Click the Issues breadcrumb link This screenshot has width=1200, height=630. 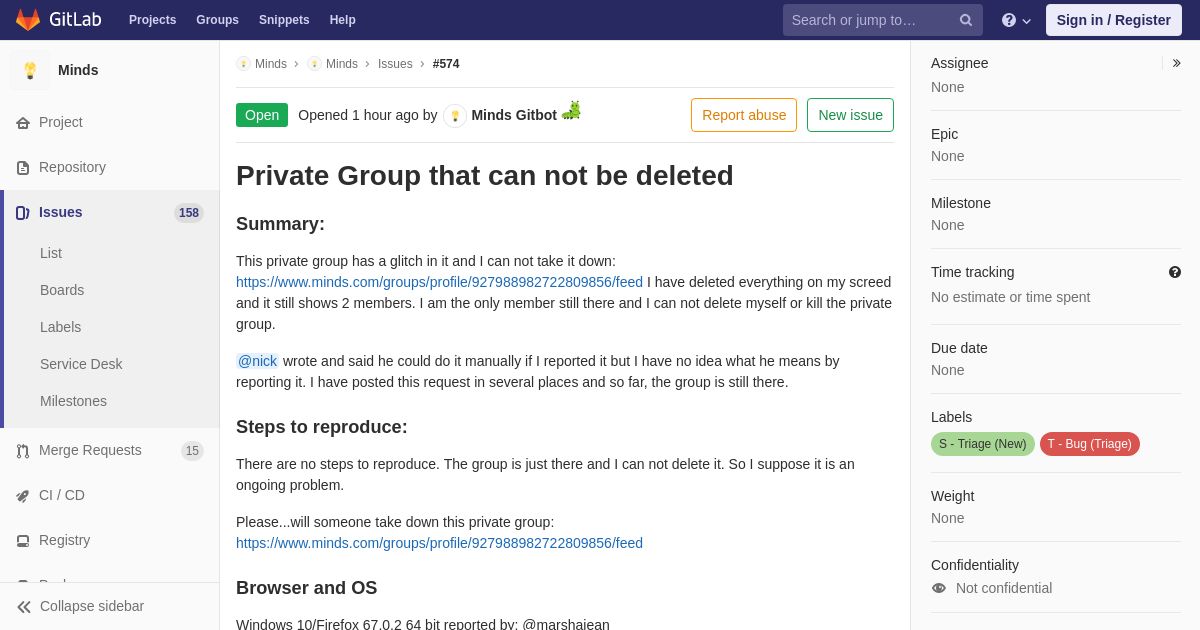click(x=395, y=64)
